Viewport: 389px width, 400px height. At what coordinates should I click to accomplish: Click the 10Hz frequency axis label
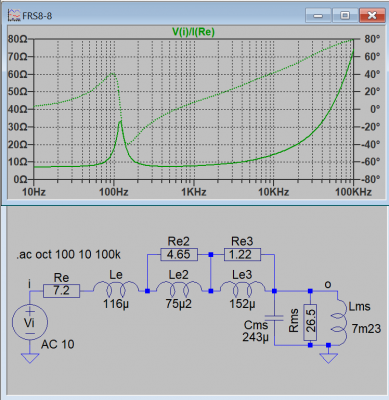point(34,192)
